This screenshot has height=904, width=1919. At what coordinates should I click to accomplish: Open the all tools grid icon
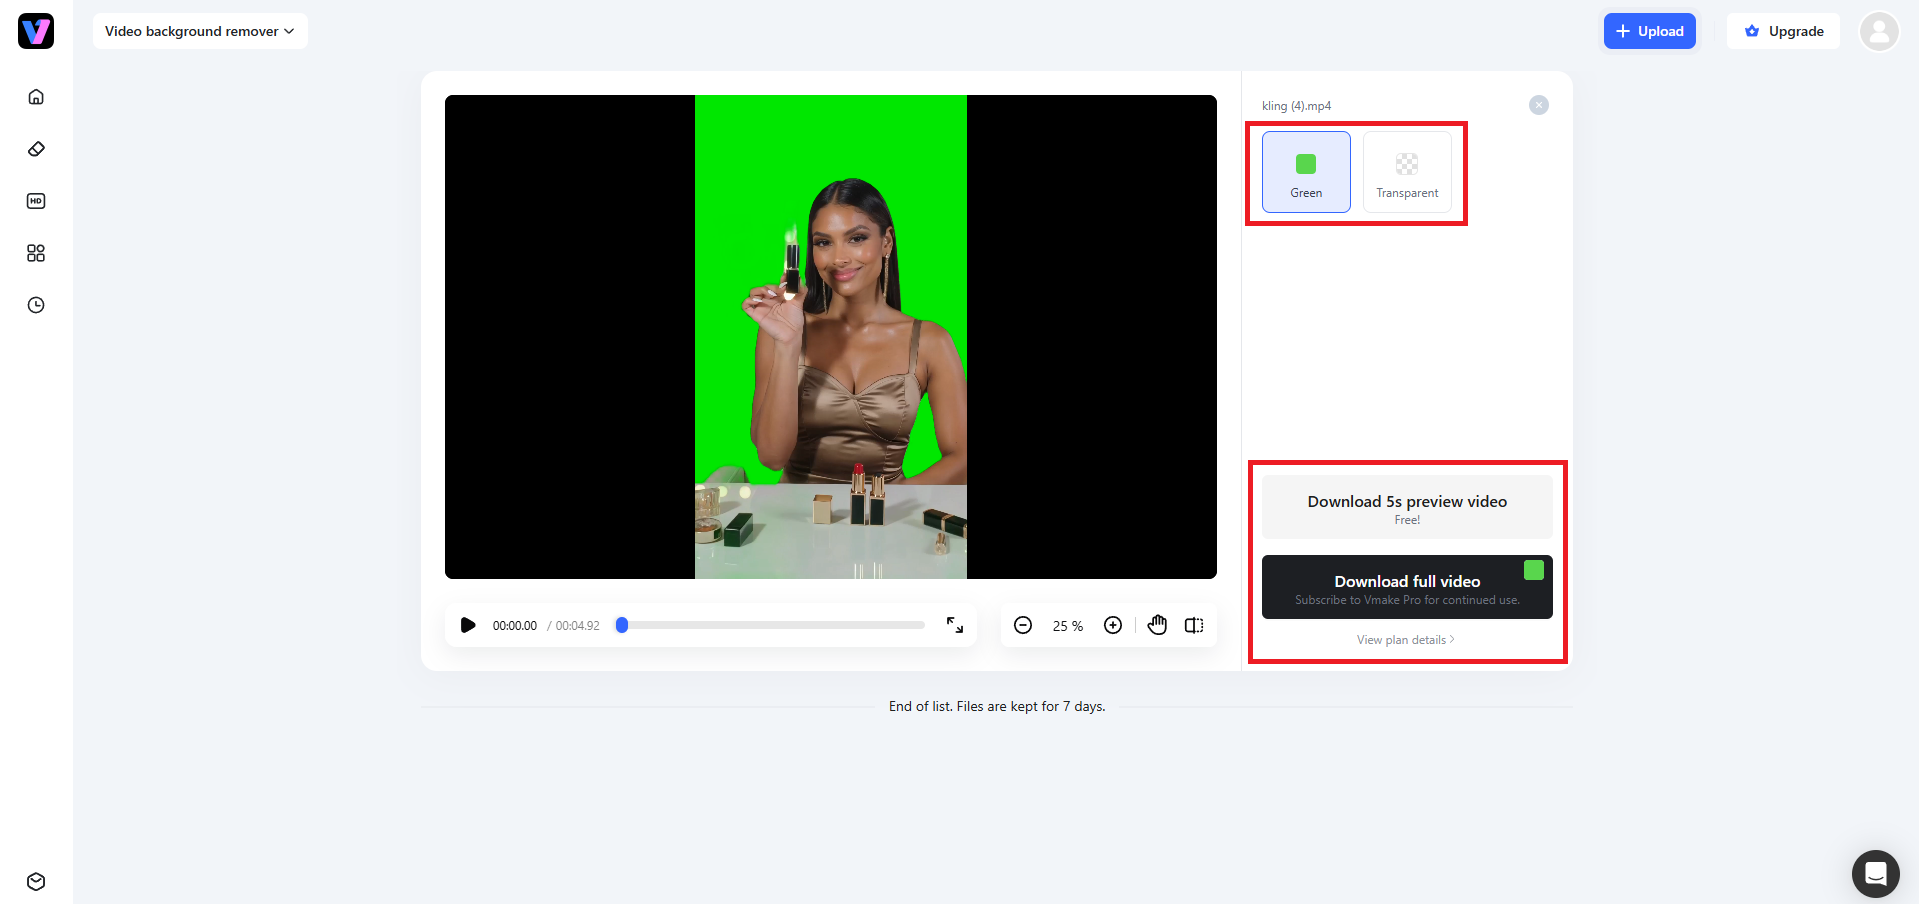[x=36, y=253]
